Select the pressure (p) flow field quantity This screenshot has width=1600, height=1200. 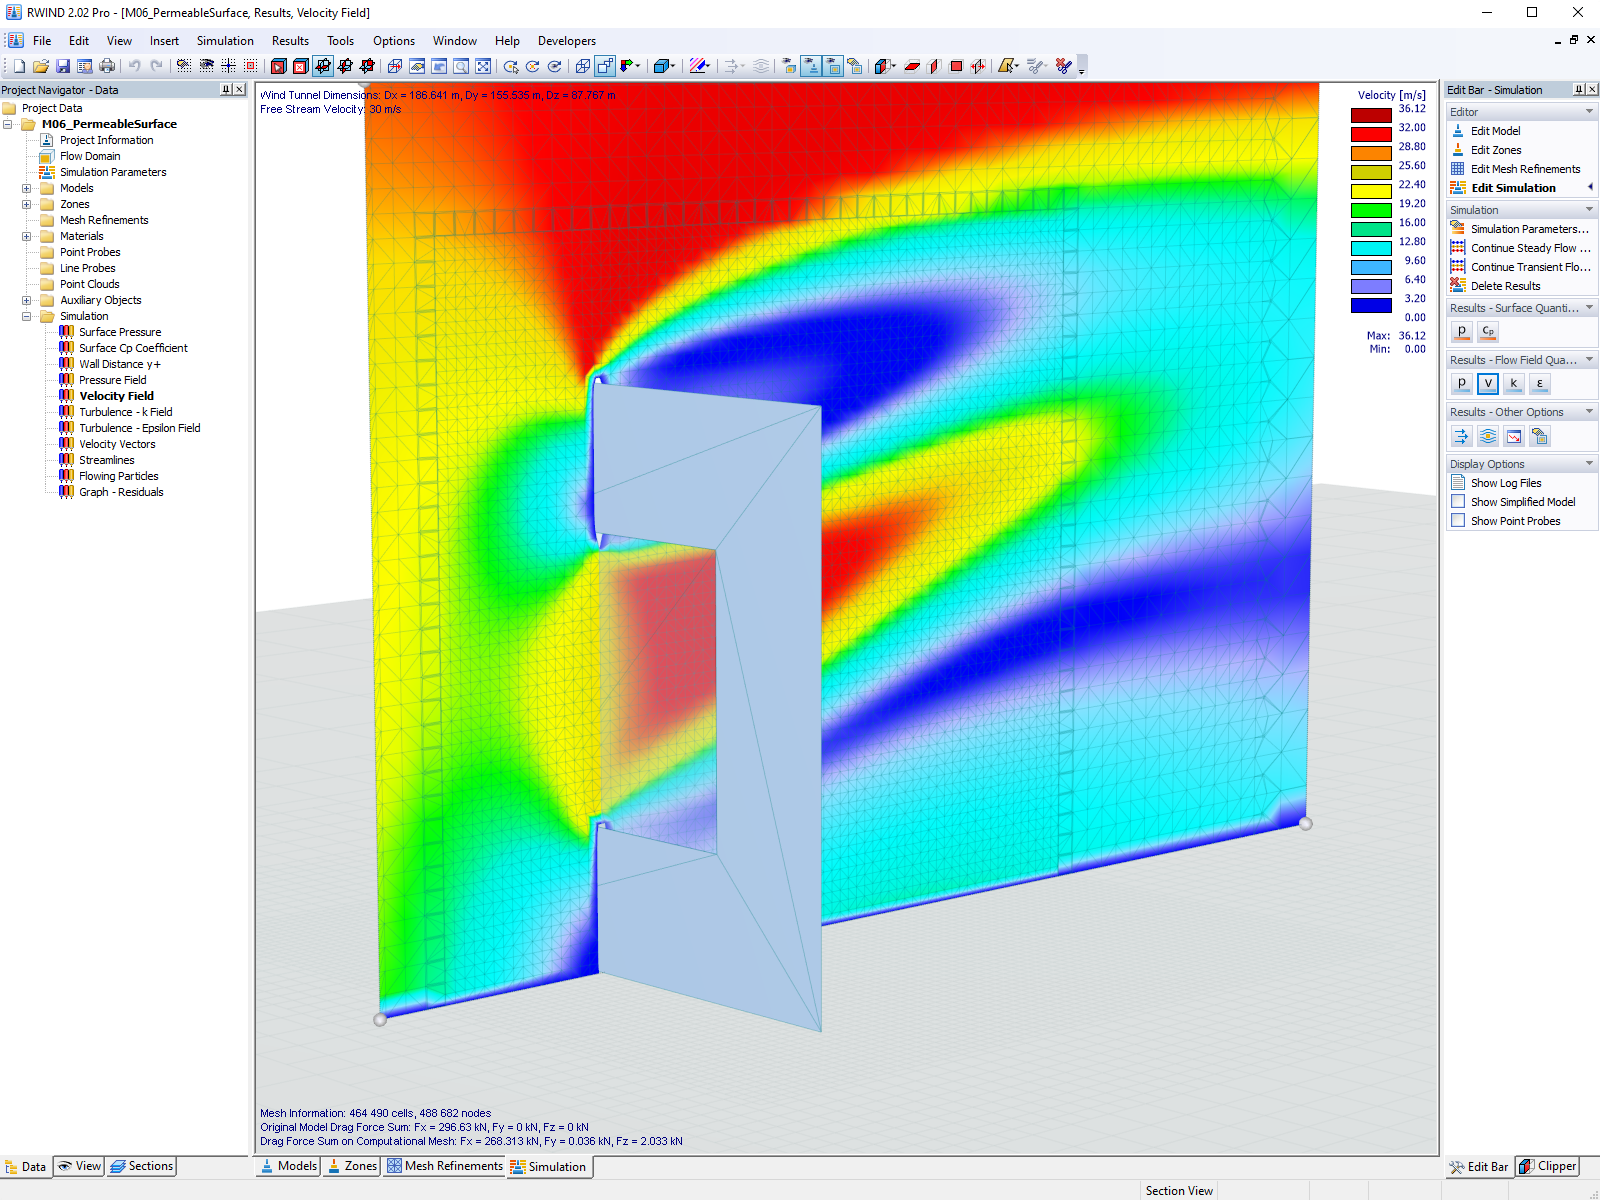[x=1462, y=383]
